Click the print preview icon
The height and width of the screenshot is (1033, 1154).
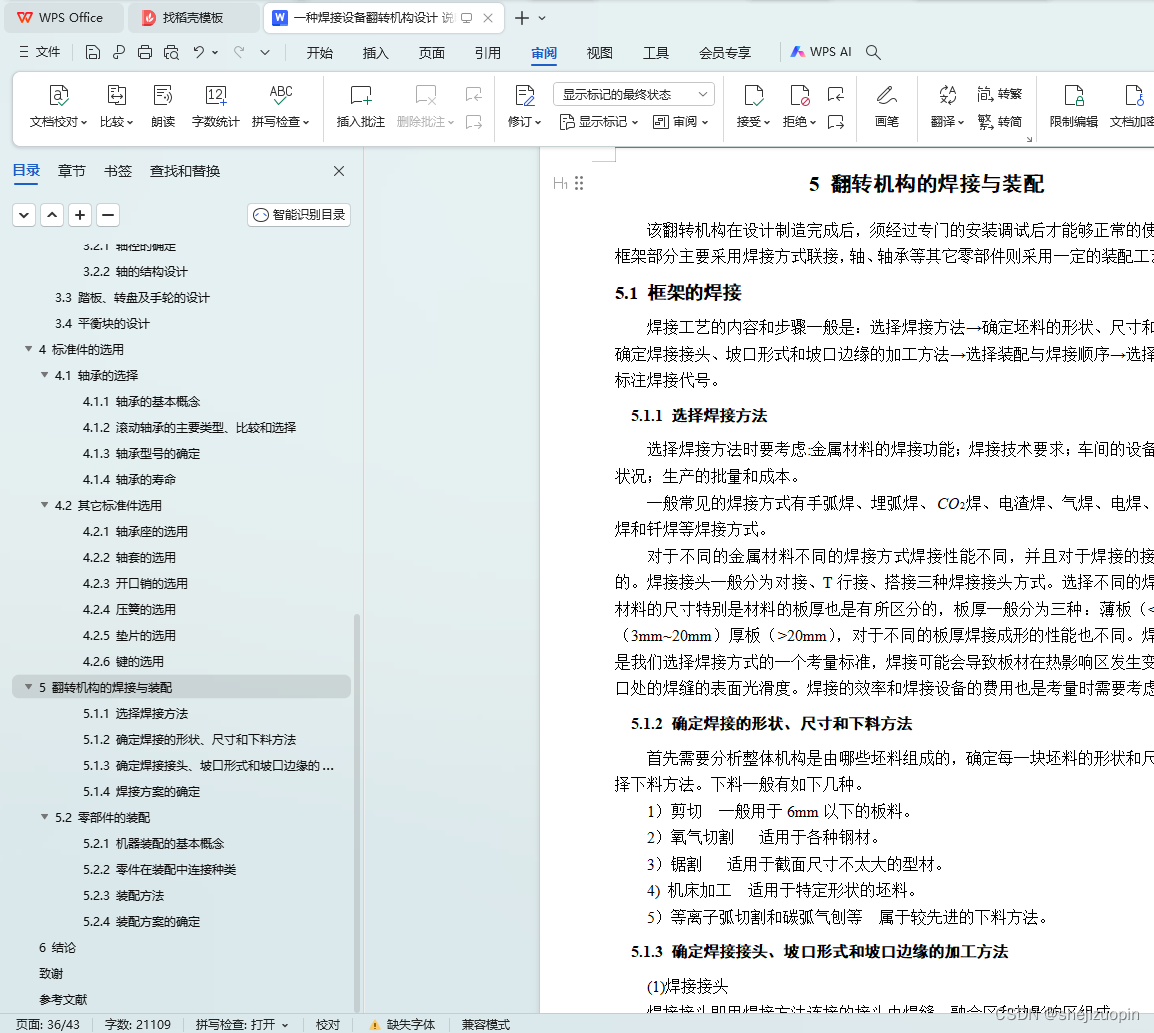(171, 52)
